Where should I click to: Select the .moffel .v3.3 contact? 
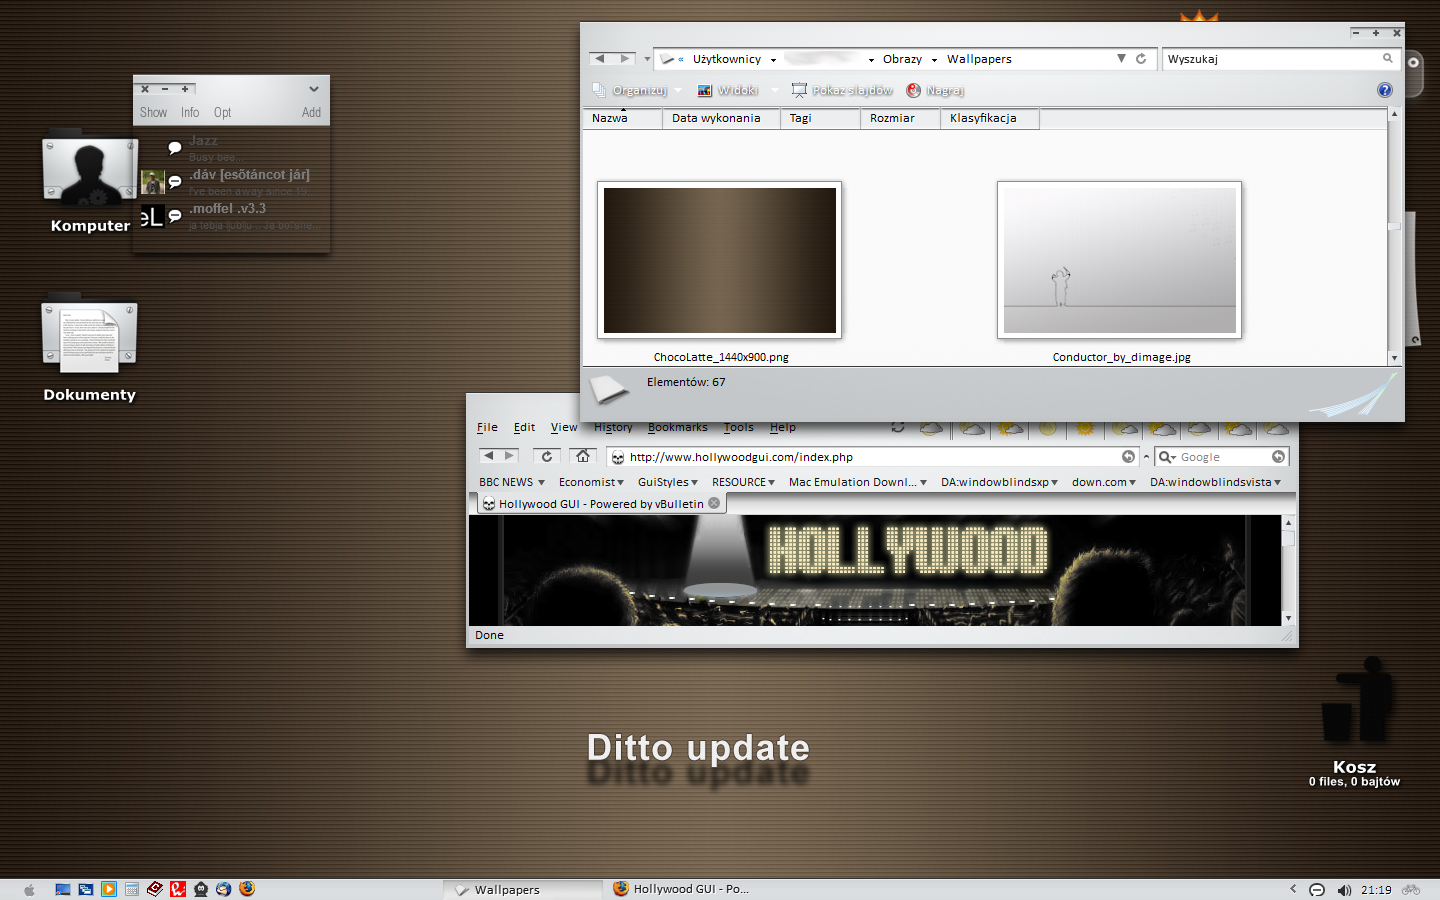point(231,216)
